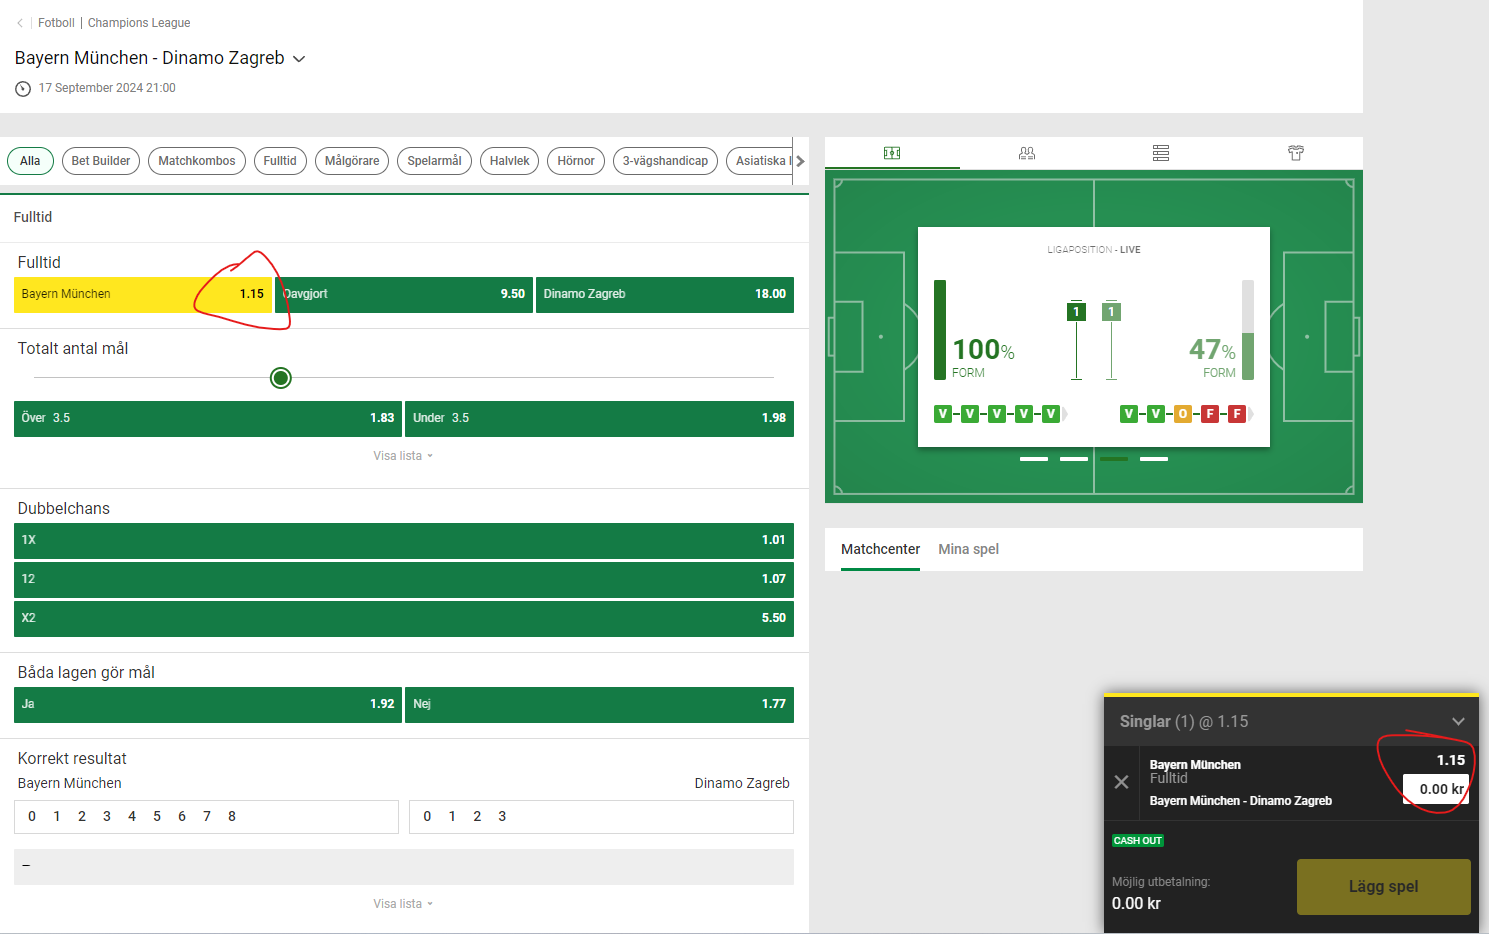Image resolution: width=1489 pixels, height=934 pixels.
Task: Click the stake input field
Action: 1436,789
